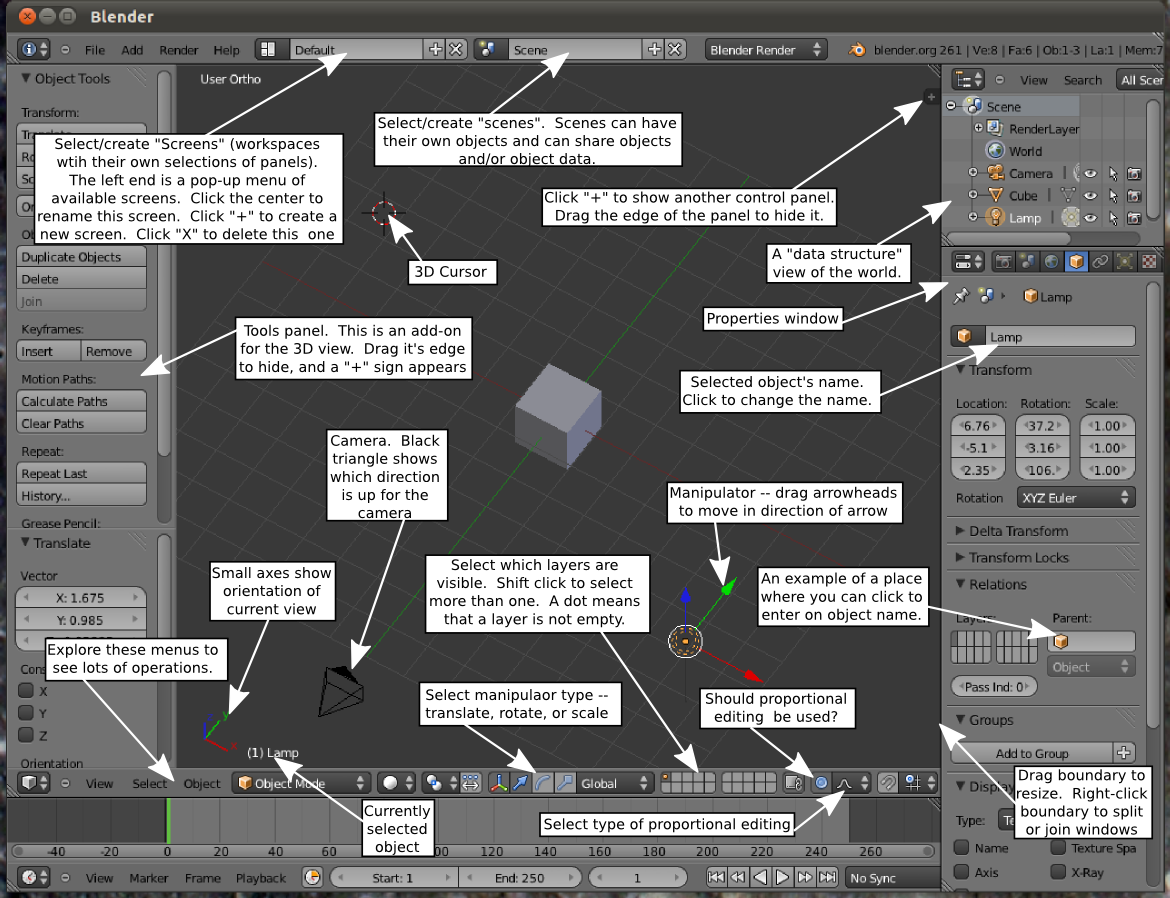The height and width of the screenshot is (898, 1170).
Task: Click the object constraints chain icon
Action: 1100,261
